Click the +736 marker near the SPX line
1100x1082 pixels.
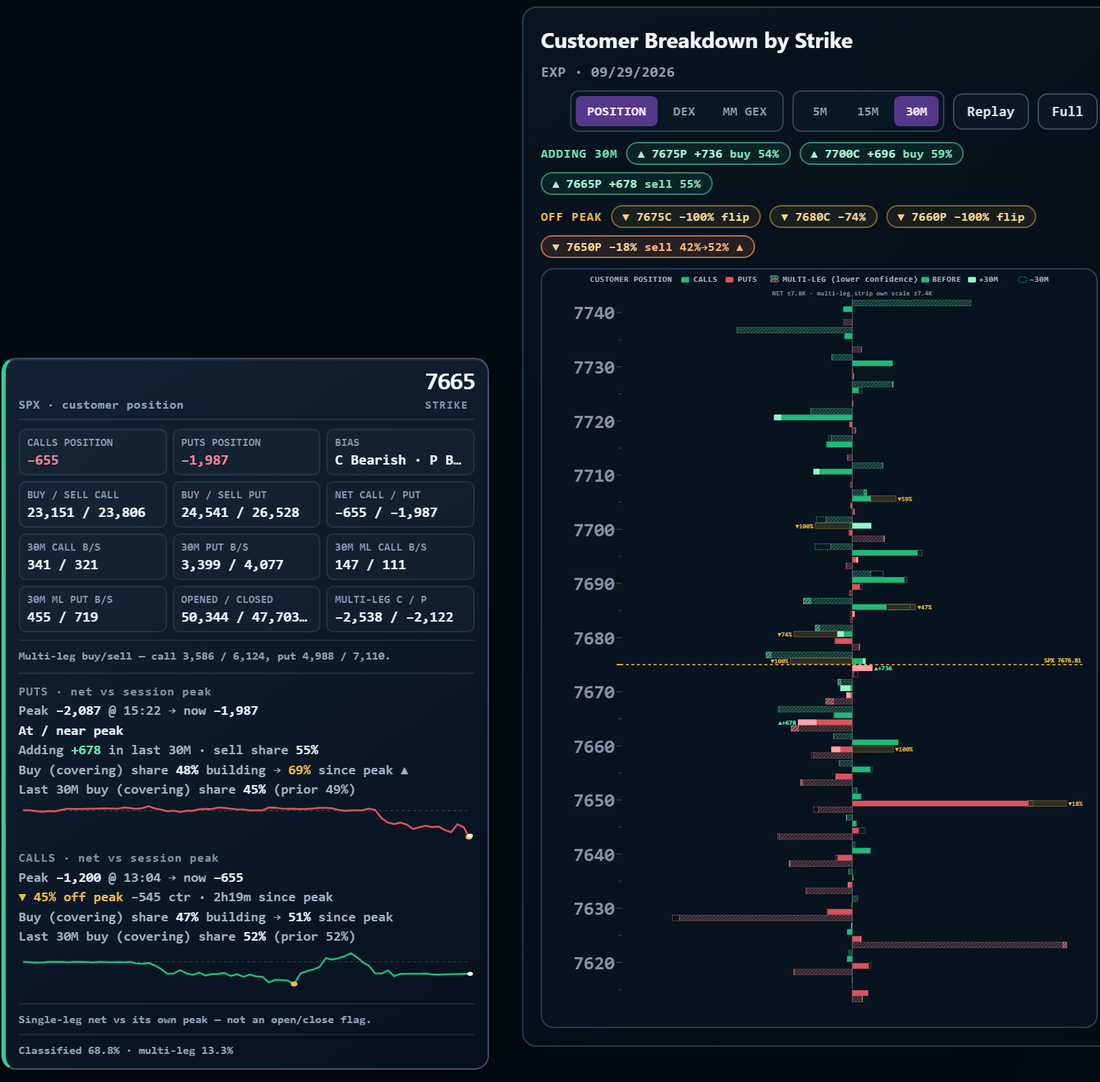[883, 669]
